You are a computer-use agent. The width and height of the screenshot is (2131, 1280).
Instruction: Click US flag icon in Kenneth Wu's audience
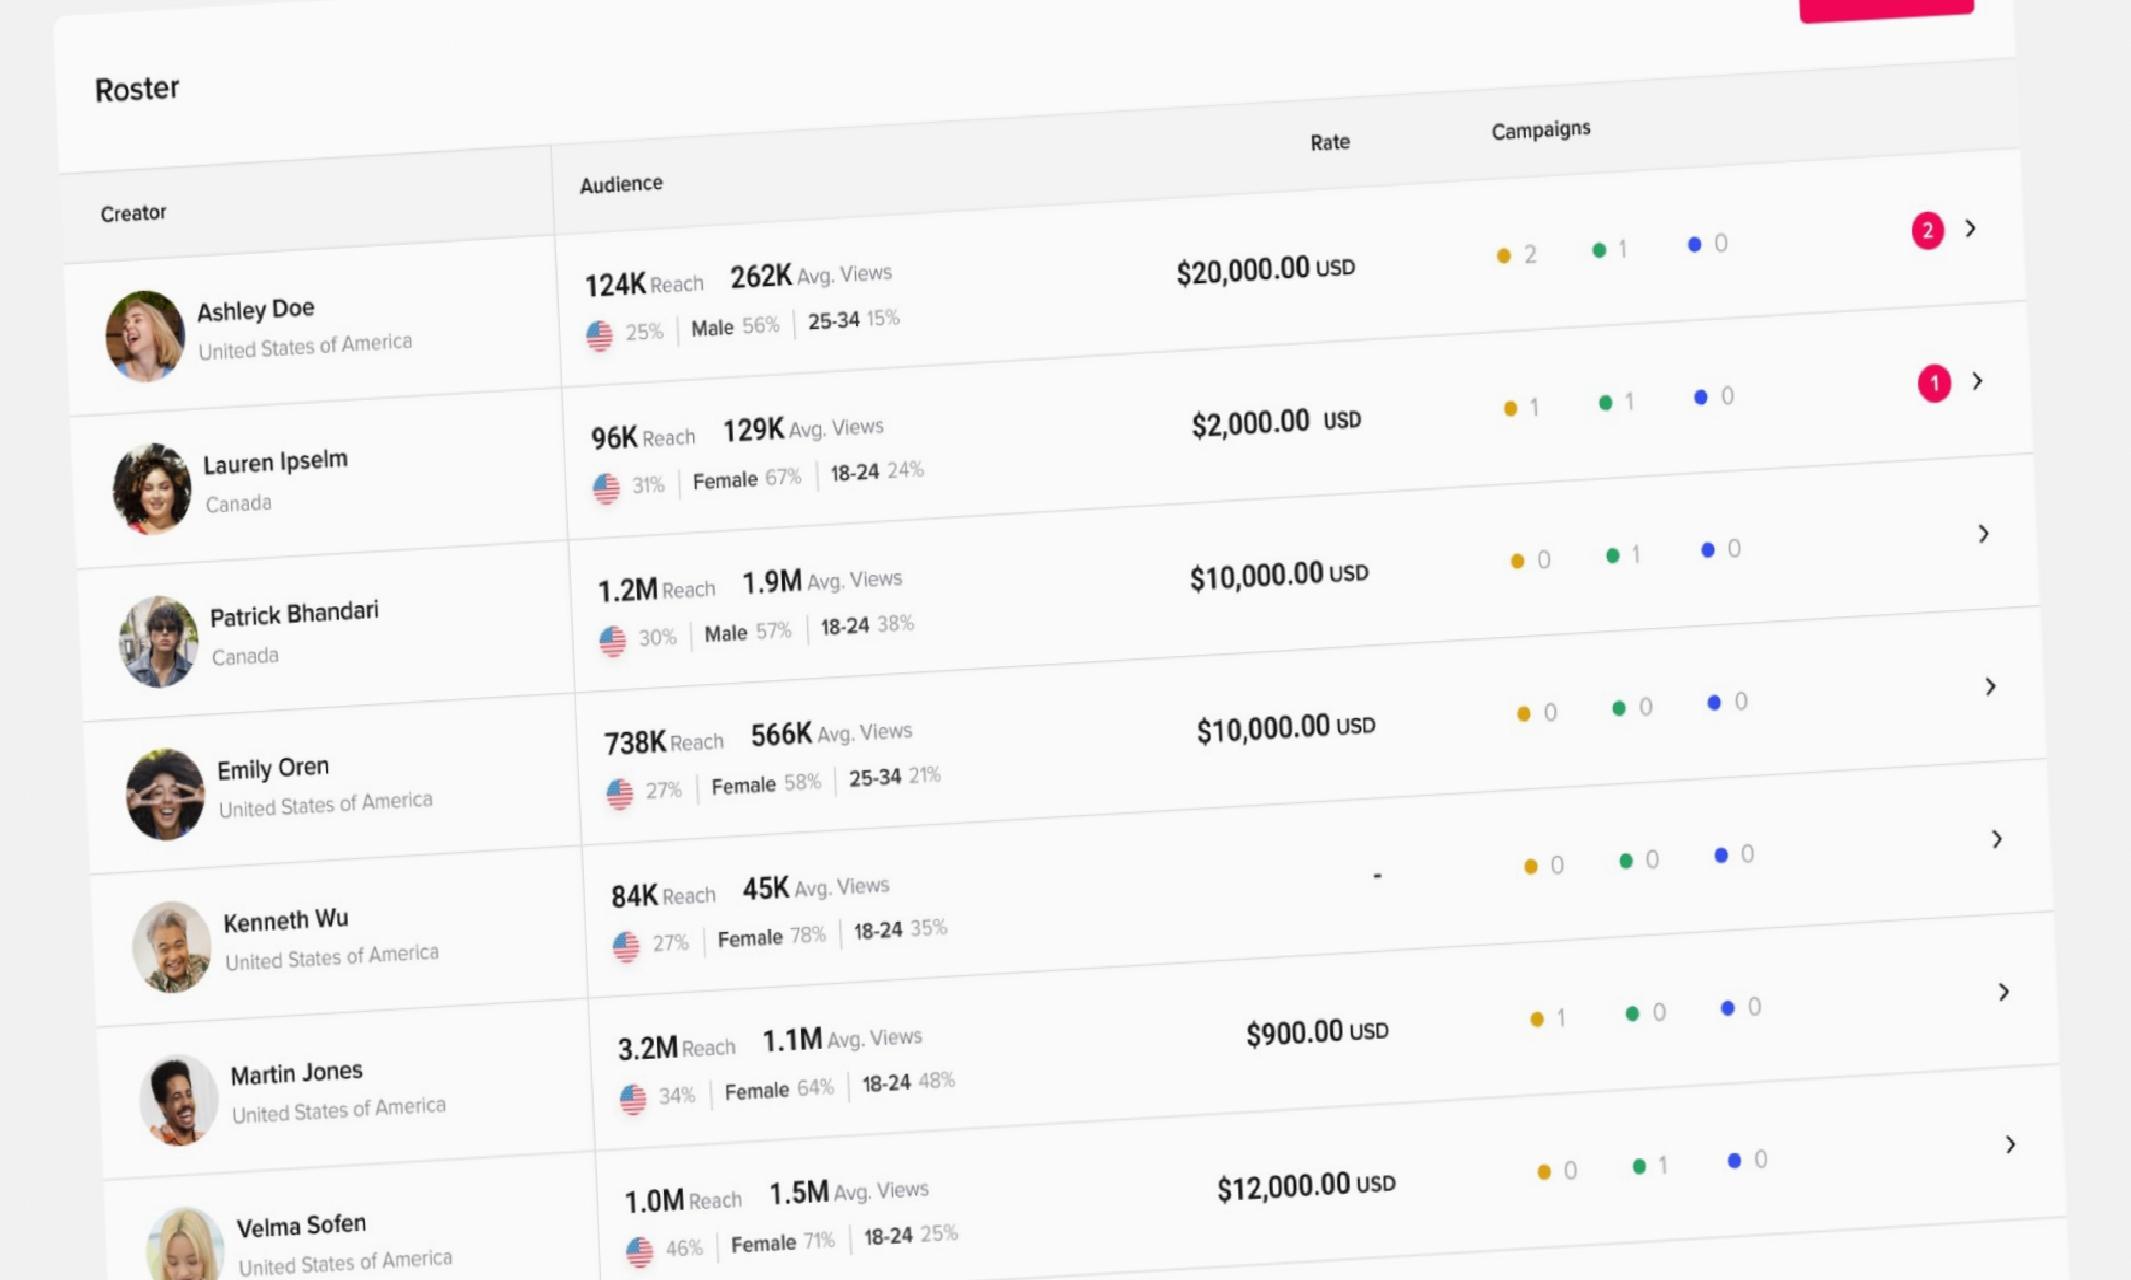tap(626, 946)
